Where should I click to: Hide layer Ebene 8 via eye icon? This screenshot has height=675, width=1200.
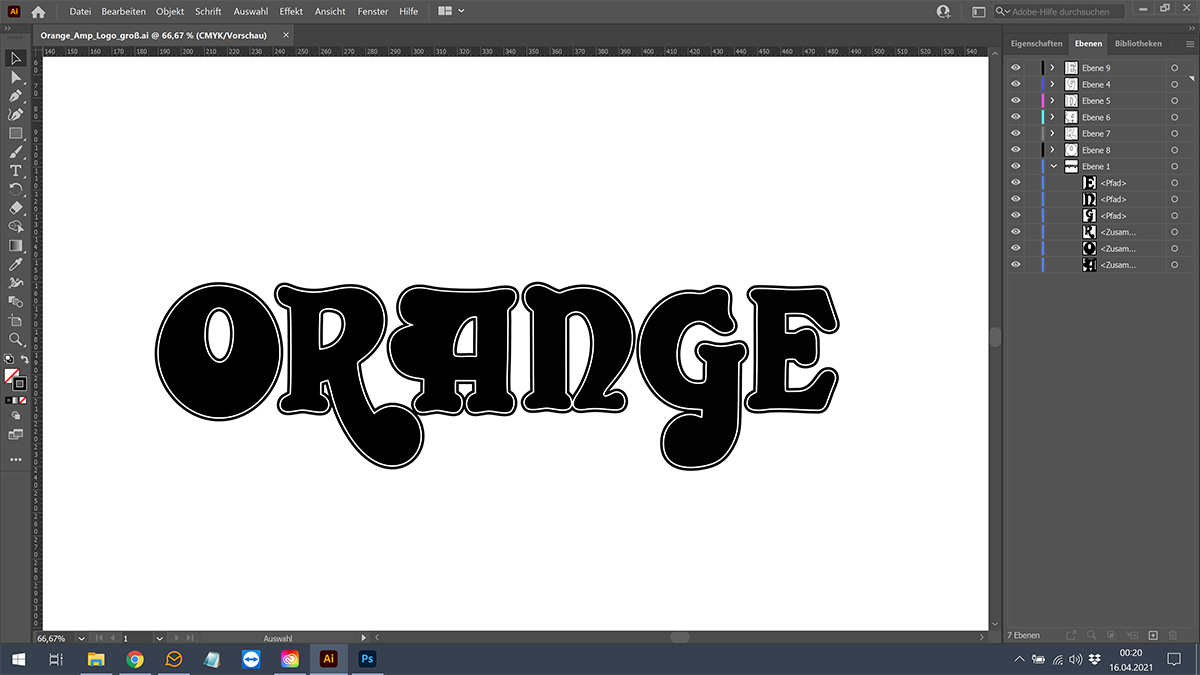tap(1016, 150)
